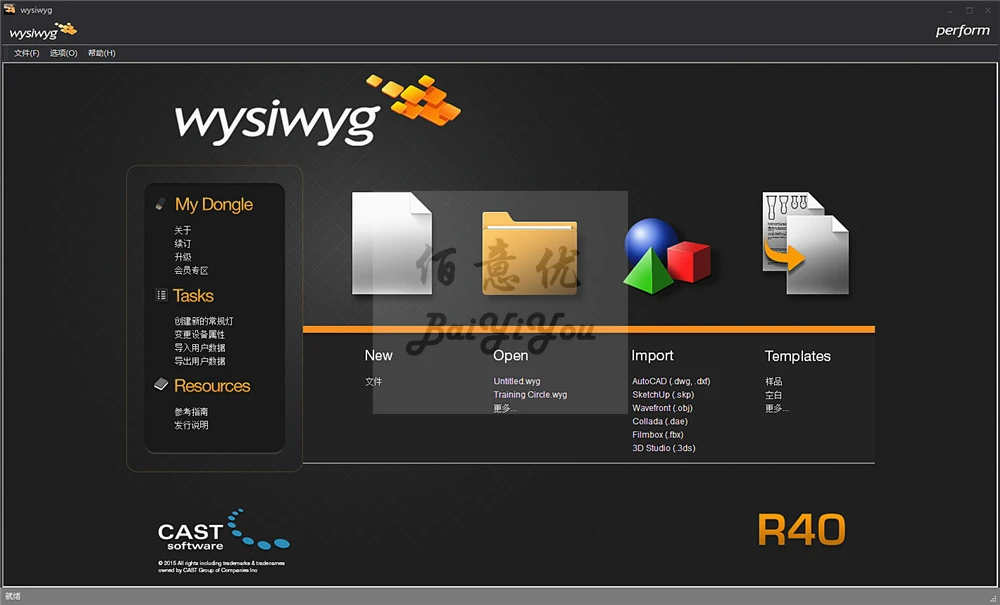Viewport: 1000px width, 605px height.
Task: Click the Resources book icon
Action: coord(161,384)
